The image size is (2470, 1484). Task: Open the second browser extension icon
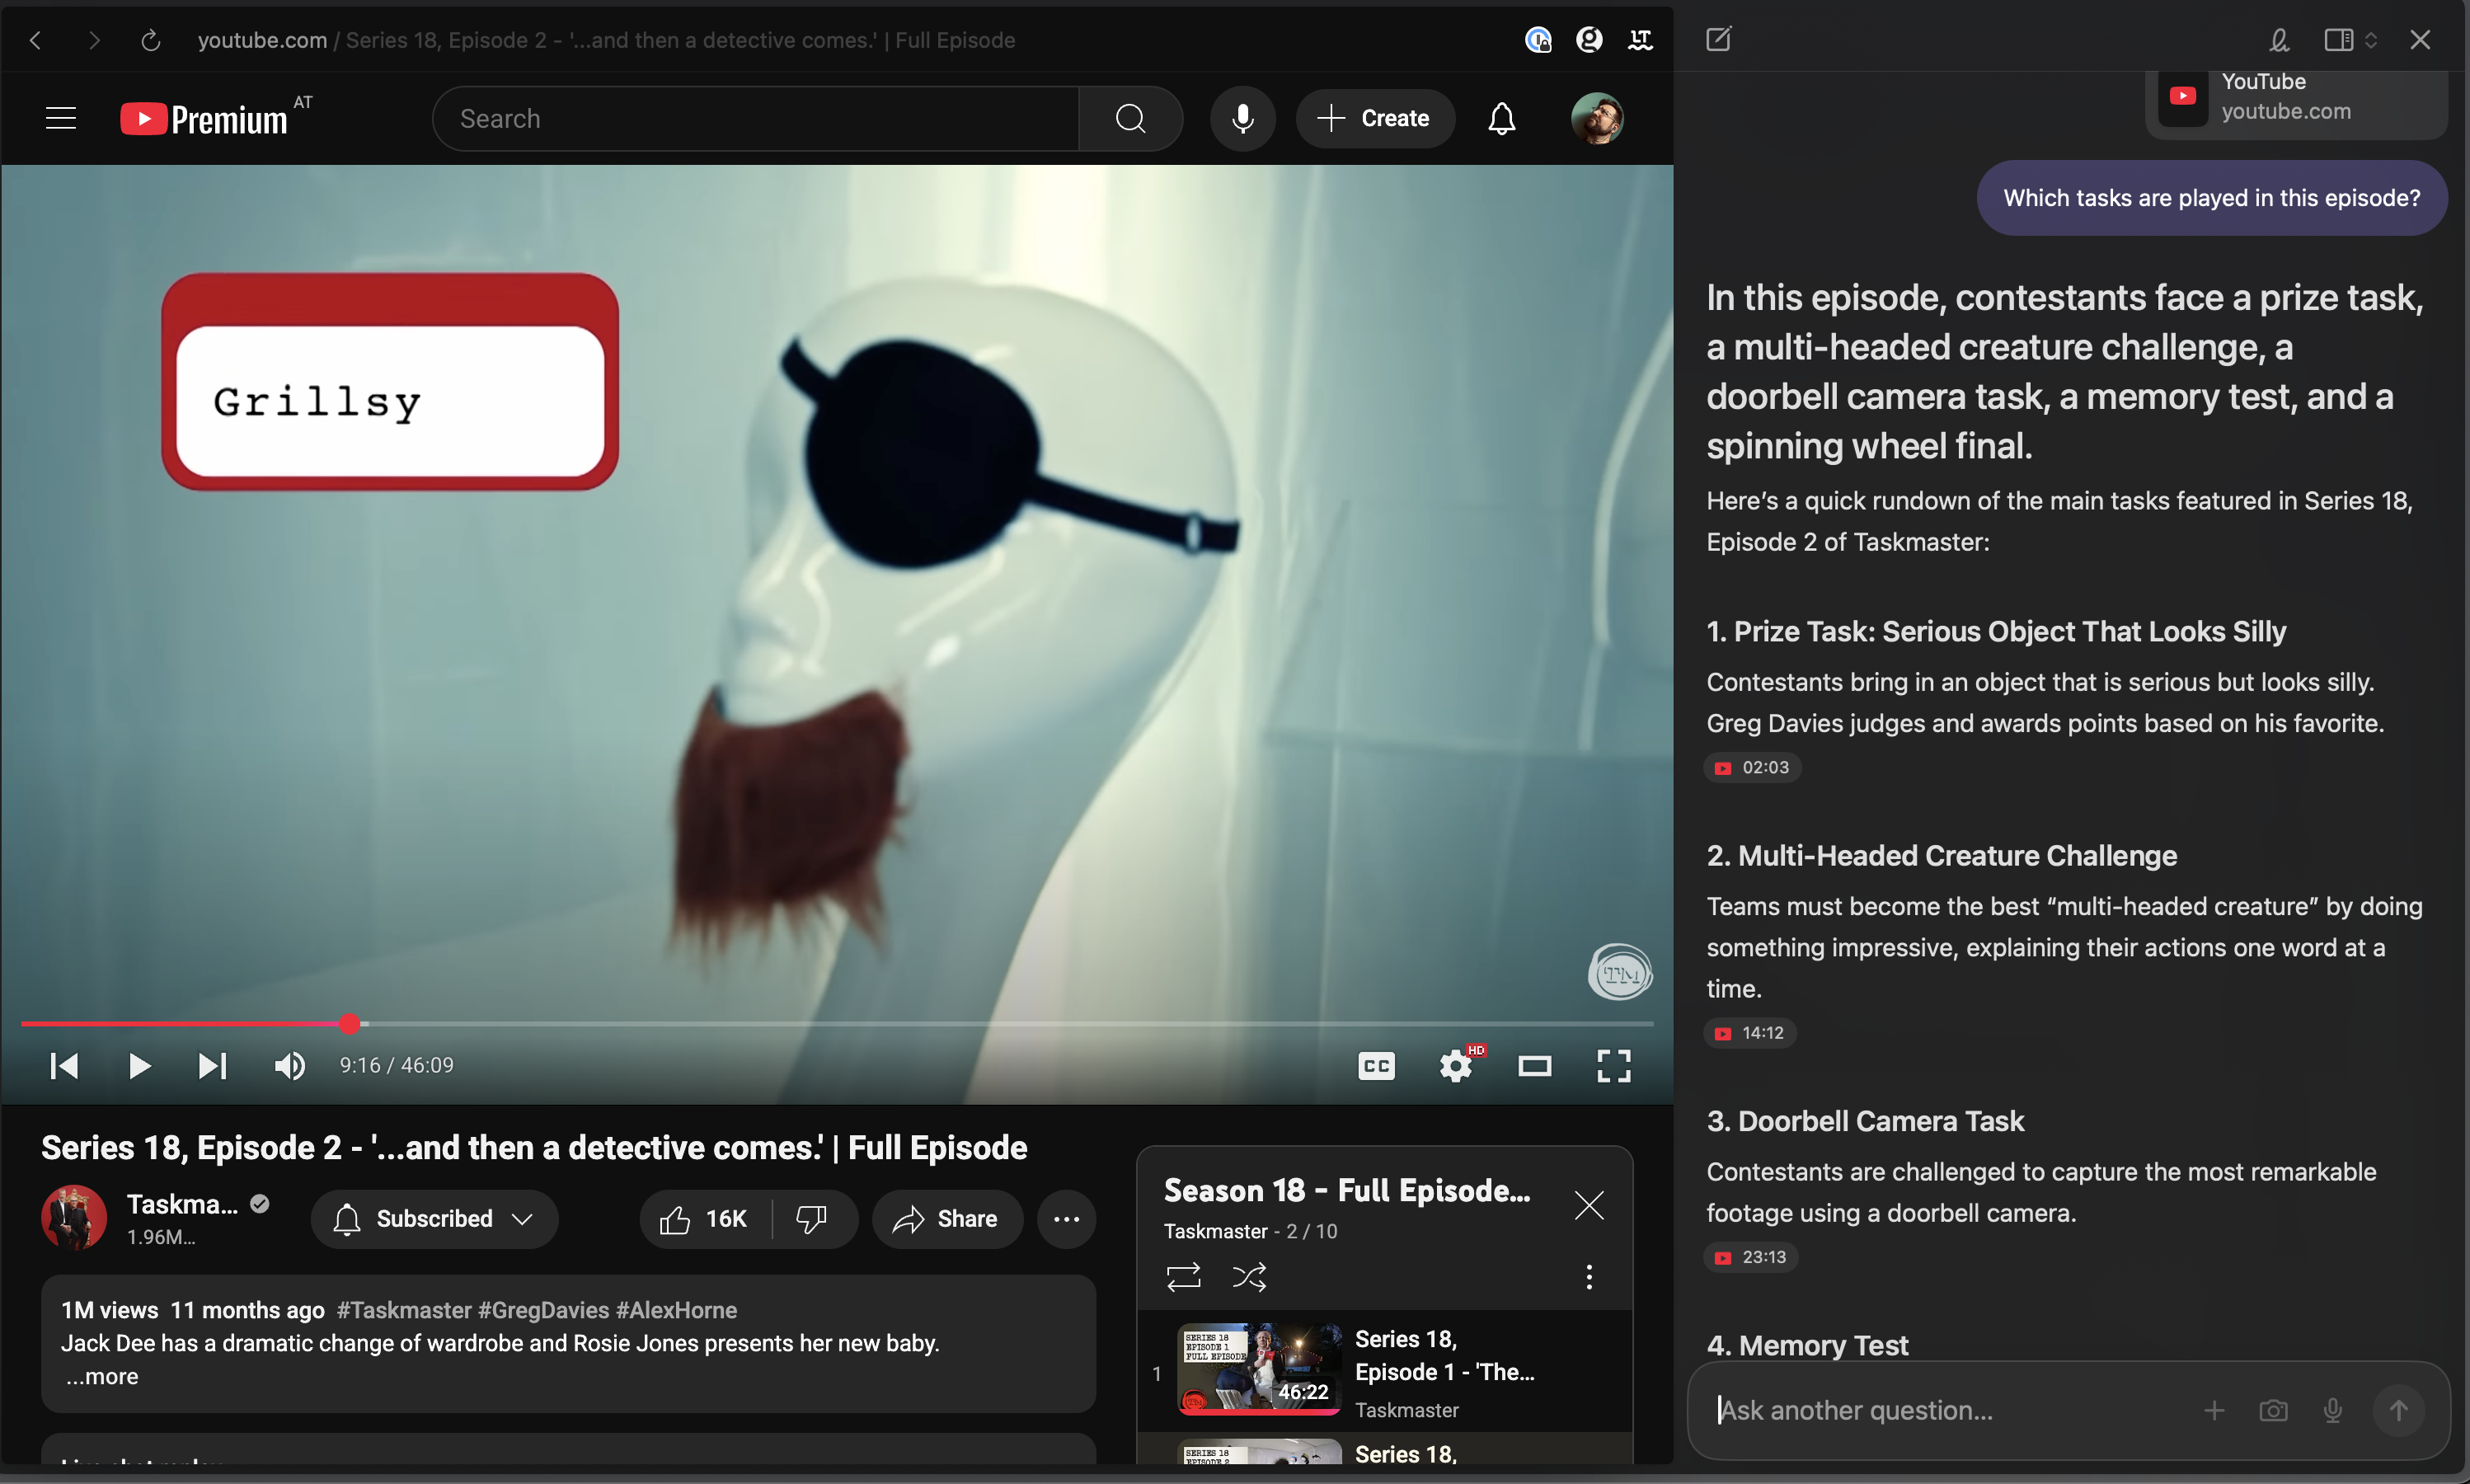click(x=1589, y=40)
